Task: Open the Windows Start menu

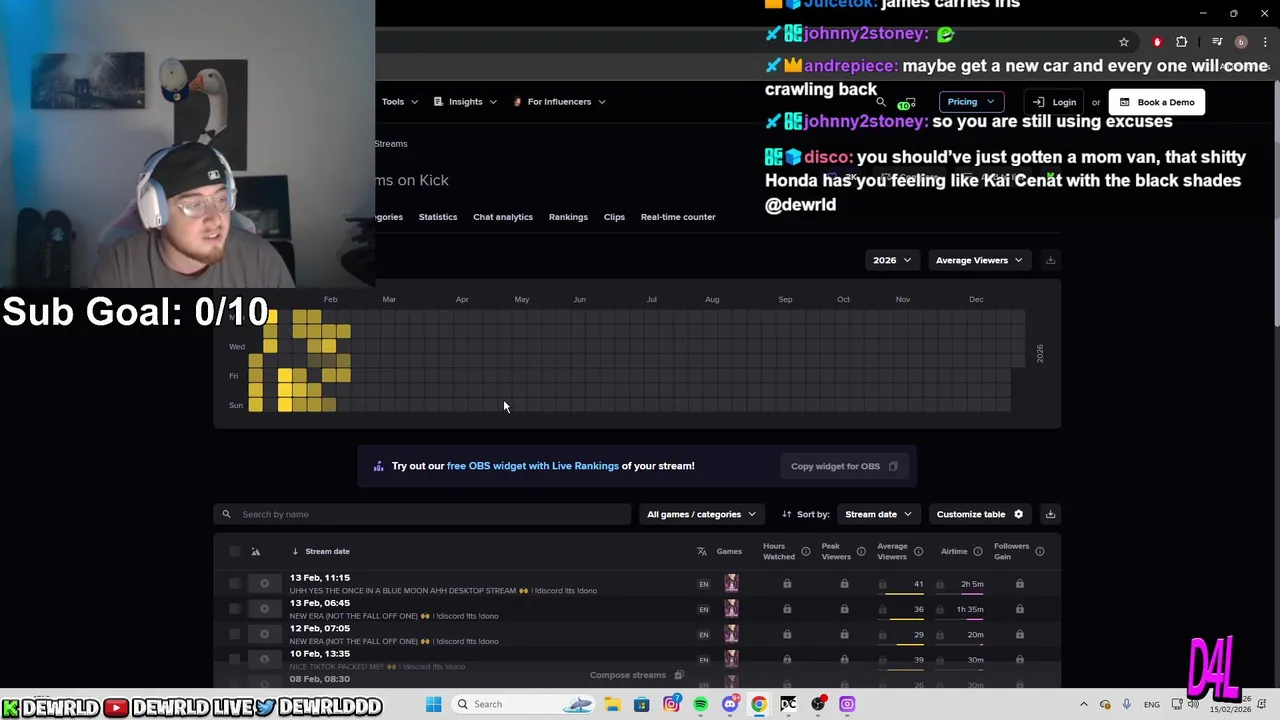Action: (x=433, y=704)
